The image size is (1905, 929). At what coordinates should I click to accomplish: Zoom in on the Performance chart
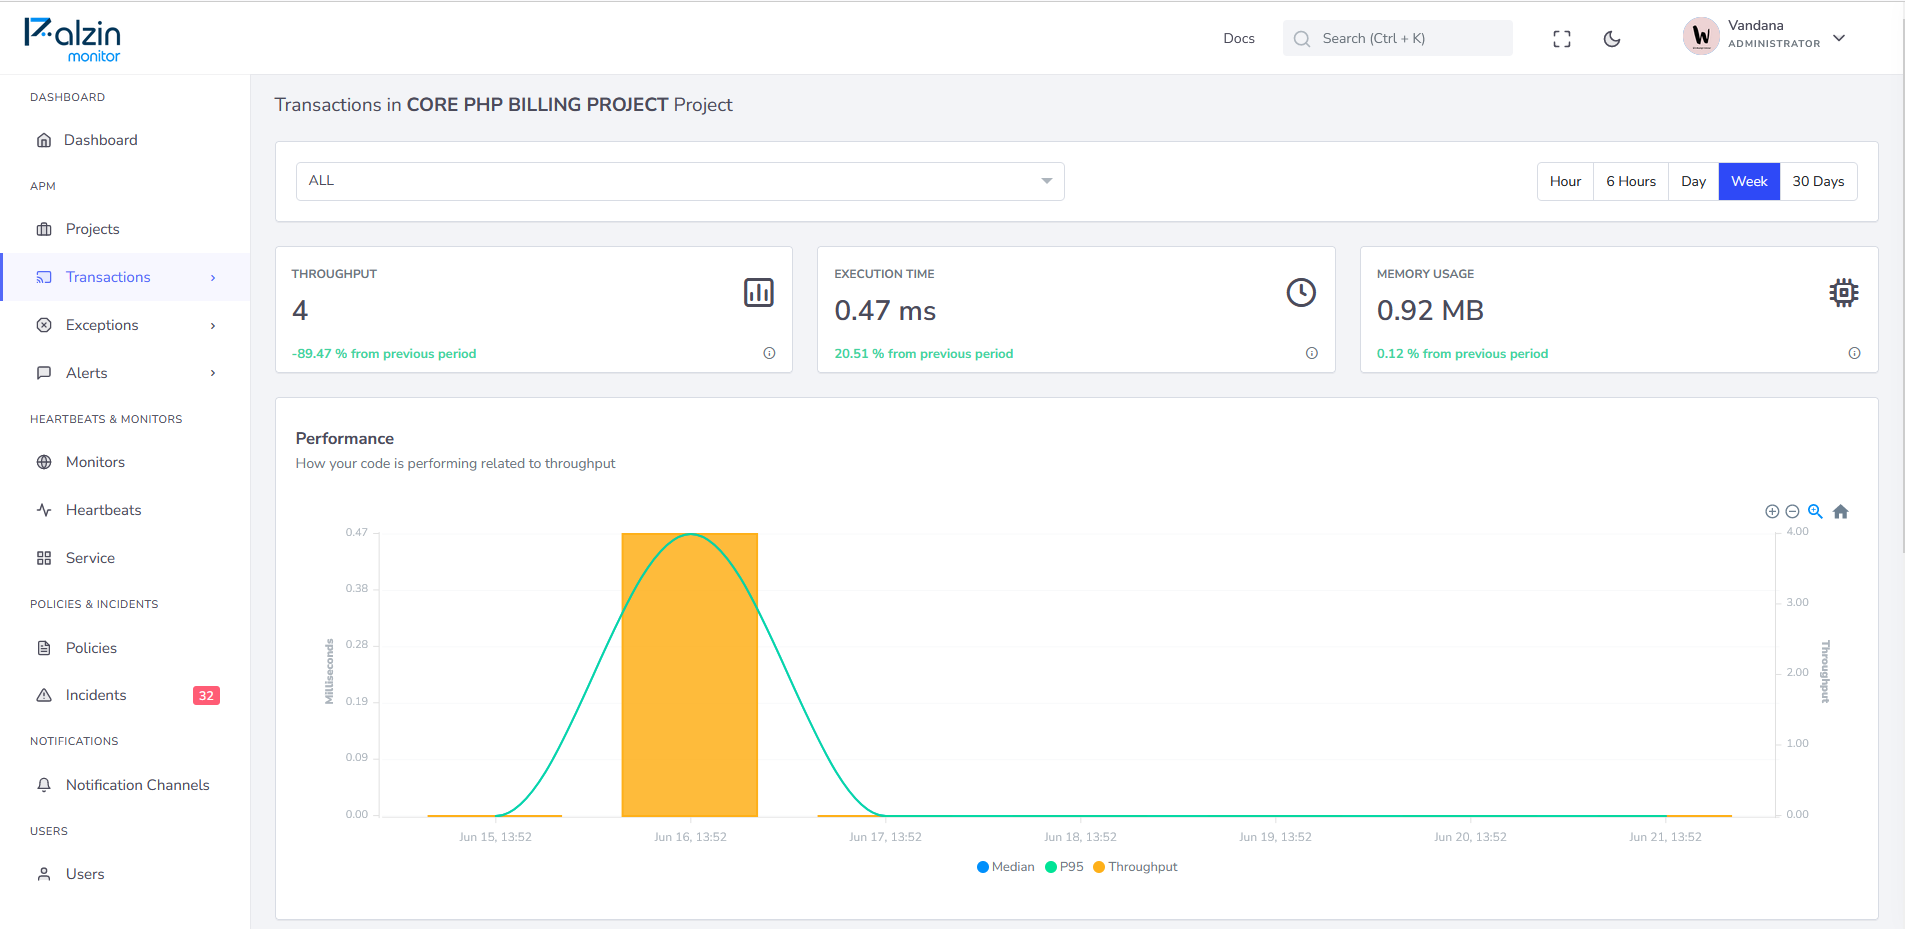1772,511
